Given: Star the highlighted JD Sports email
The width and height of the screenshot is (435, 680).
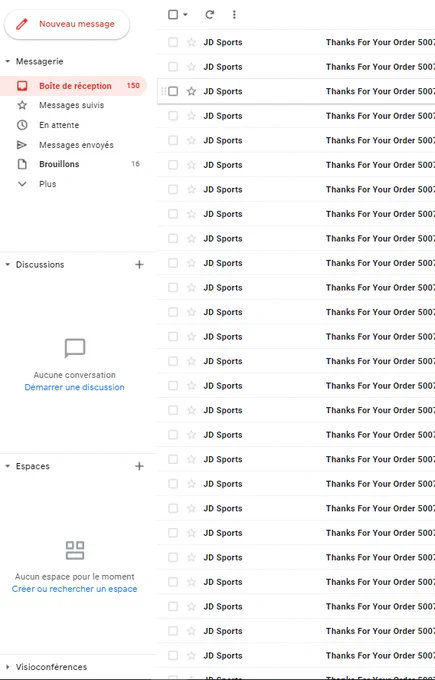Looking at the screenshot, I should 191,91.
